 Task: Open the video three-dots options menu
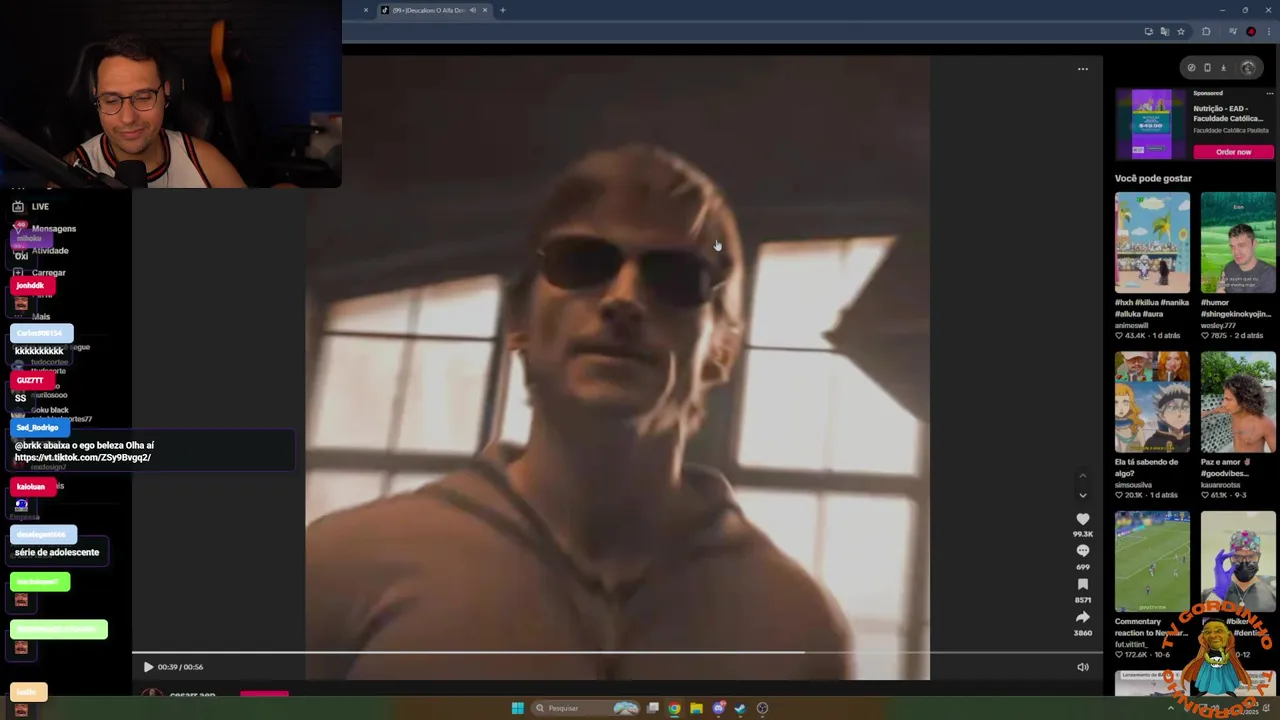[x=1082, y=69]
